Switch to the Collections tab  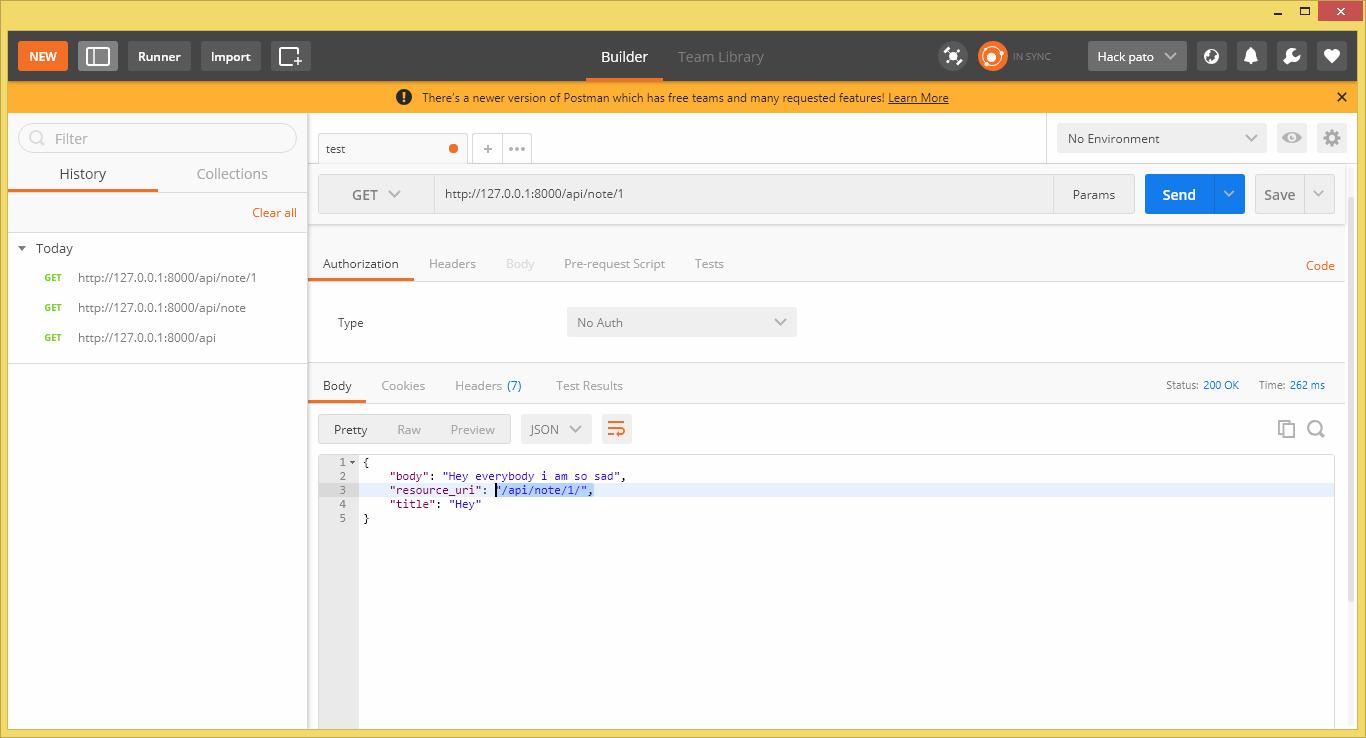coord(232,173)
